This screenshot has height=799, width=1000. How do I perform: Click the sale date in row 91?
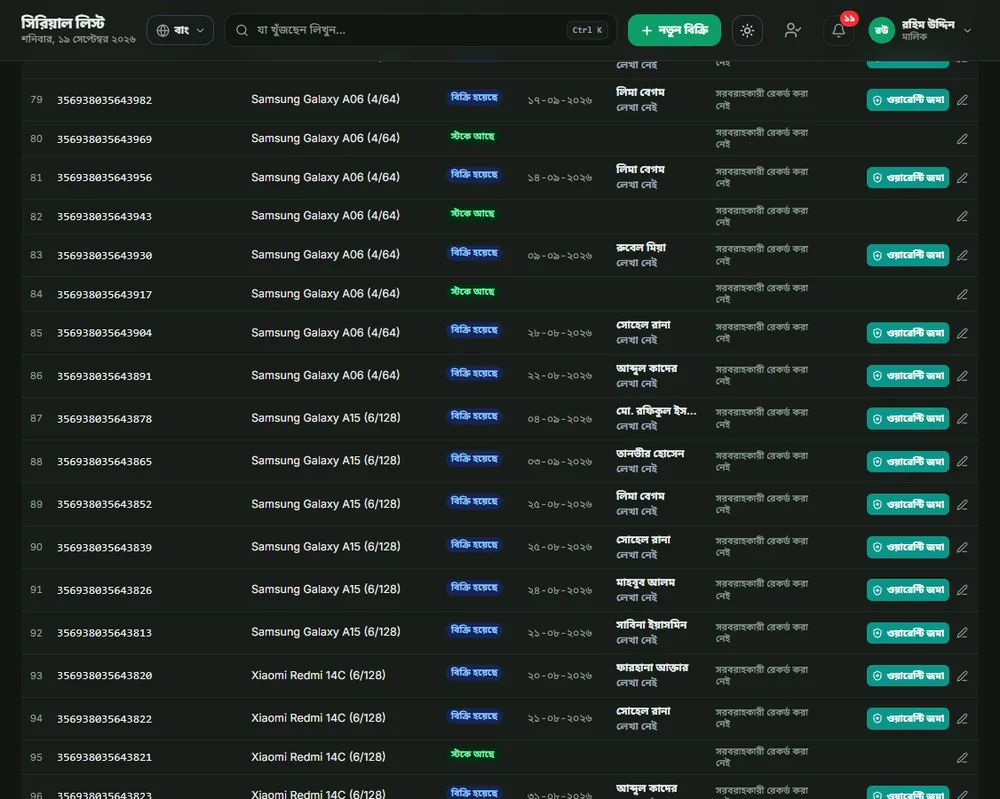click(x=559, y=591)
